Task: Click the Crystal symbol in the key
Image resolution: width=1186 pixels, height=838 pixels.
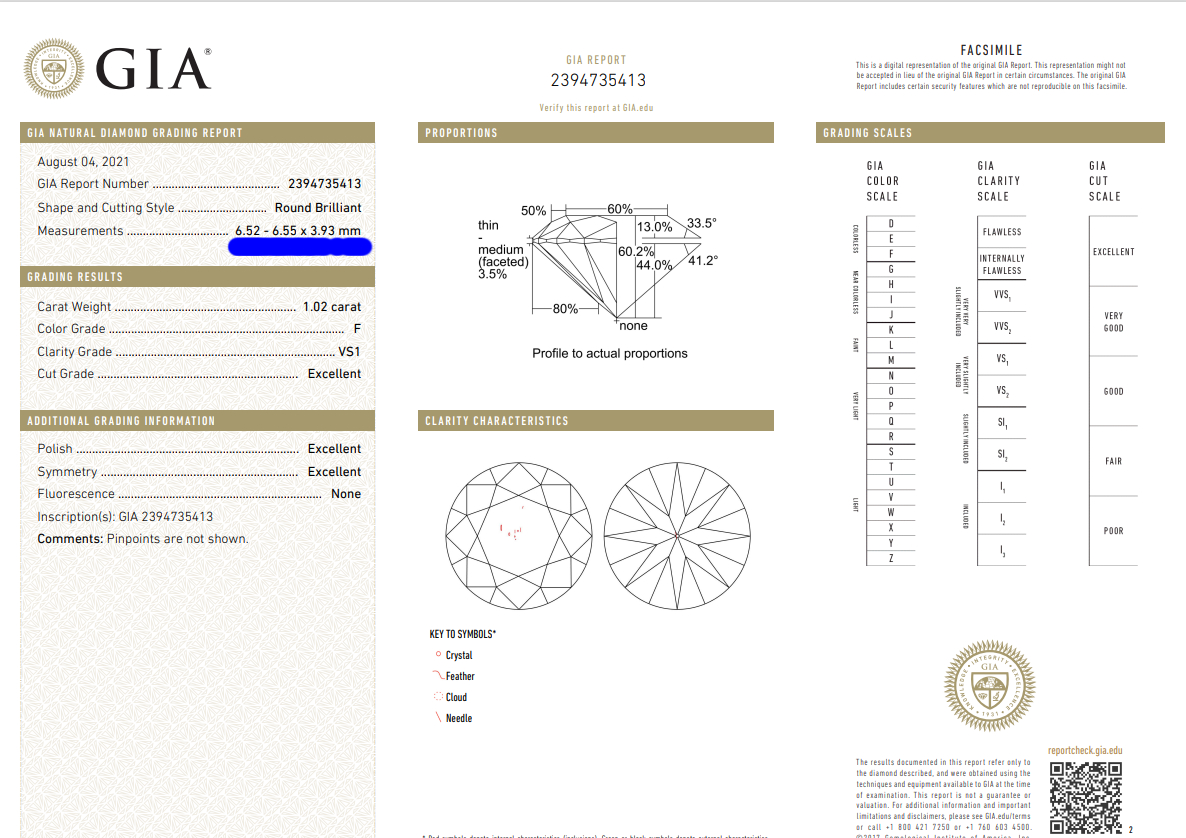Action: coord(438,655)
